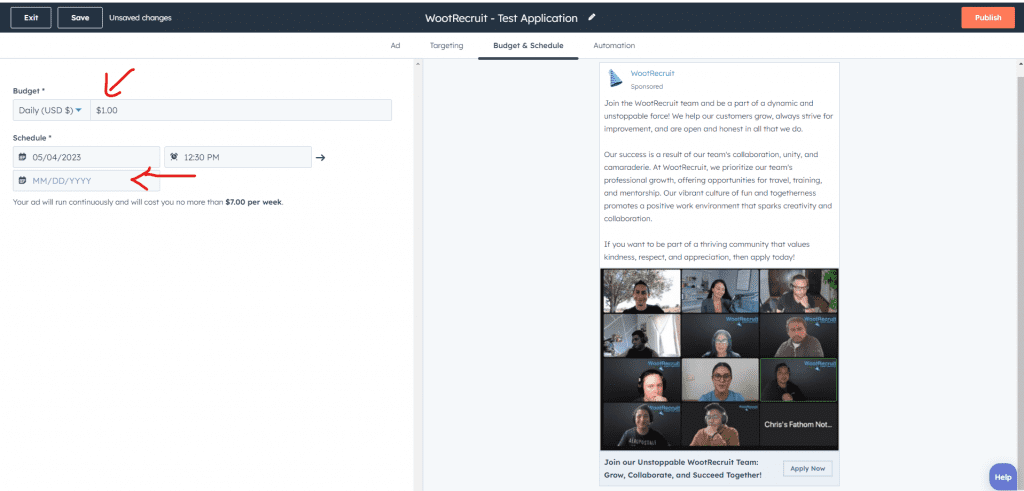The width and height of the screenshot is (1024, 491).
Task: Open the Automation tab
Action: (614, 46)
